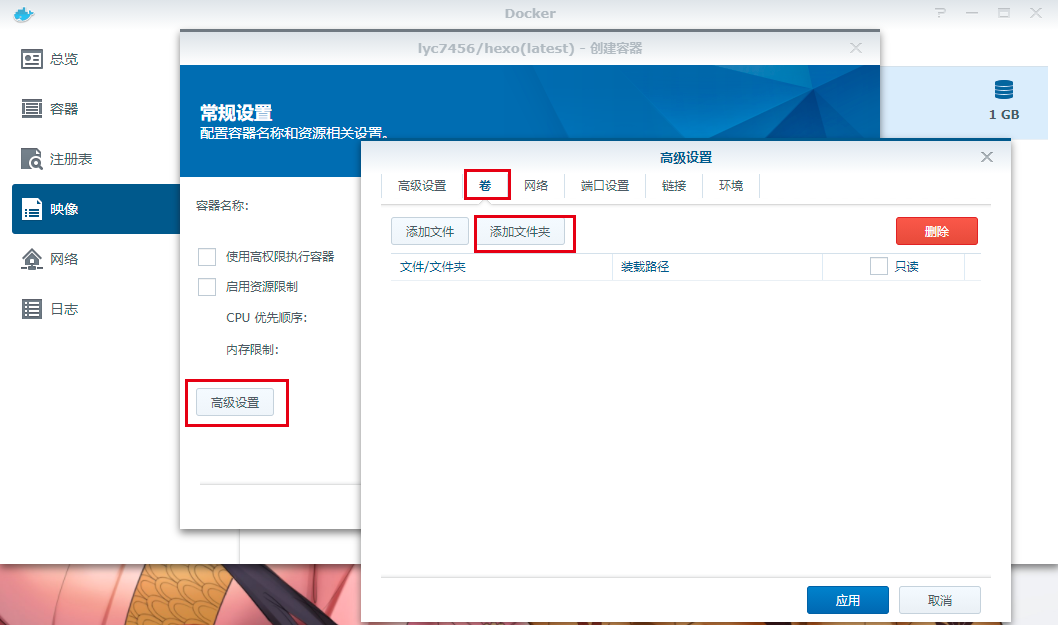This screenshot has width=1058, height=625.
Task: Open the 日志 log icon in sidebar
Action: tap(32, 309)
